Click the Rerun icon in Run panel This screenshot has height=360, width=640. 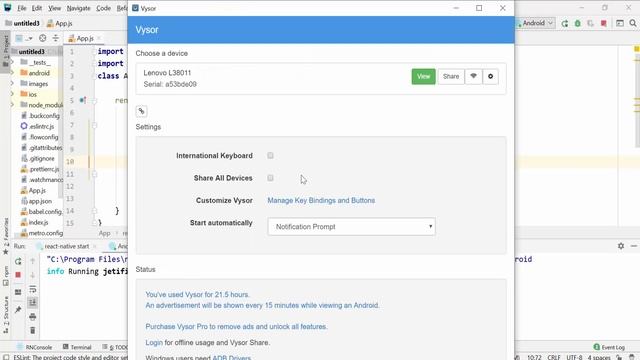click(18, 261)
